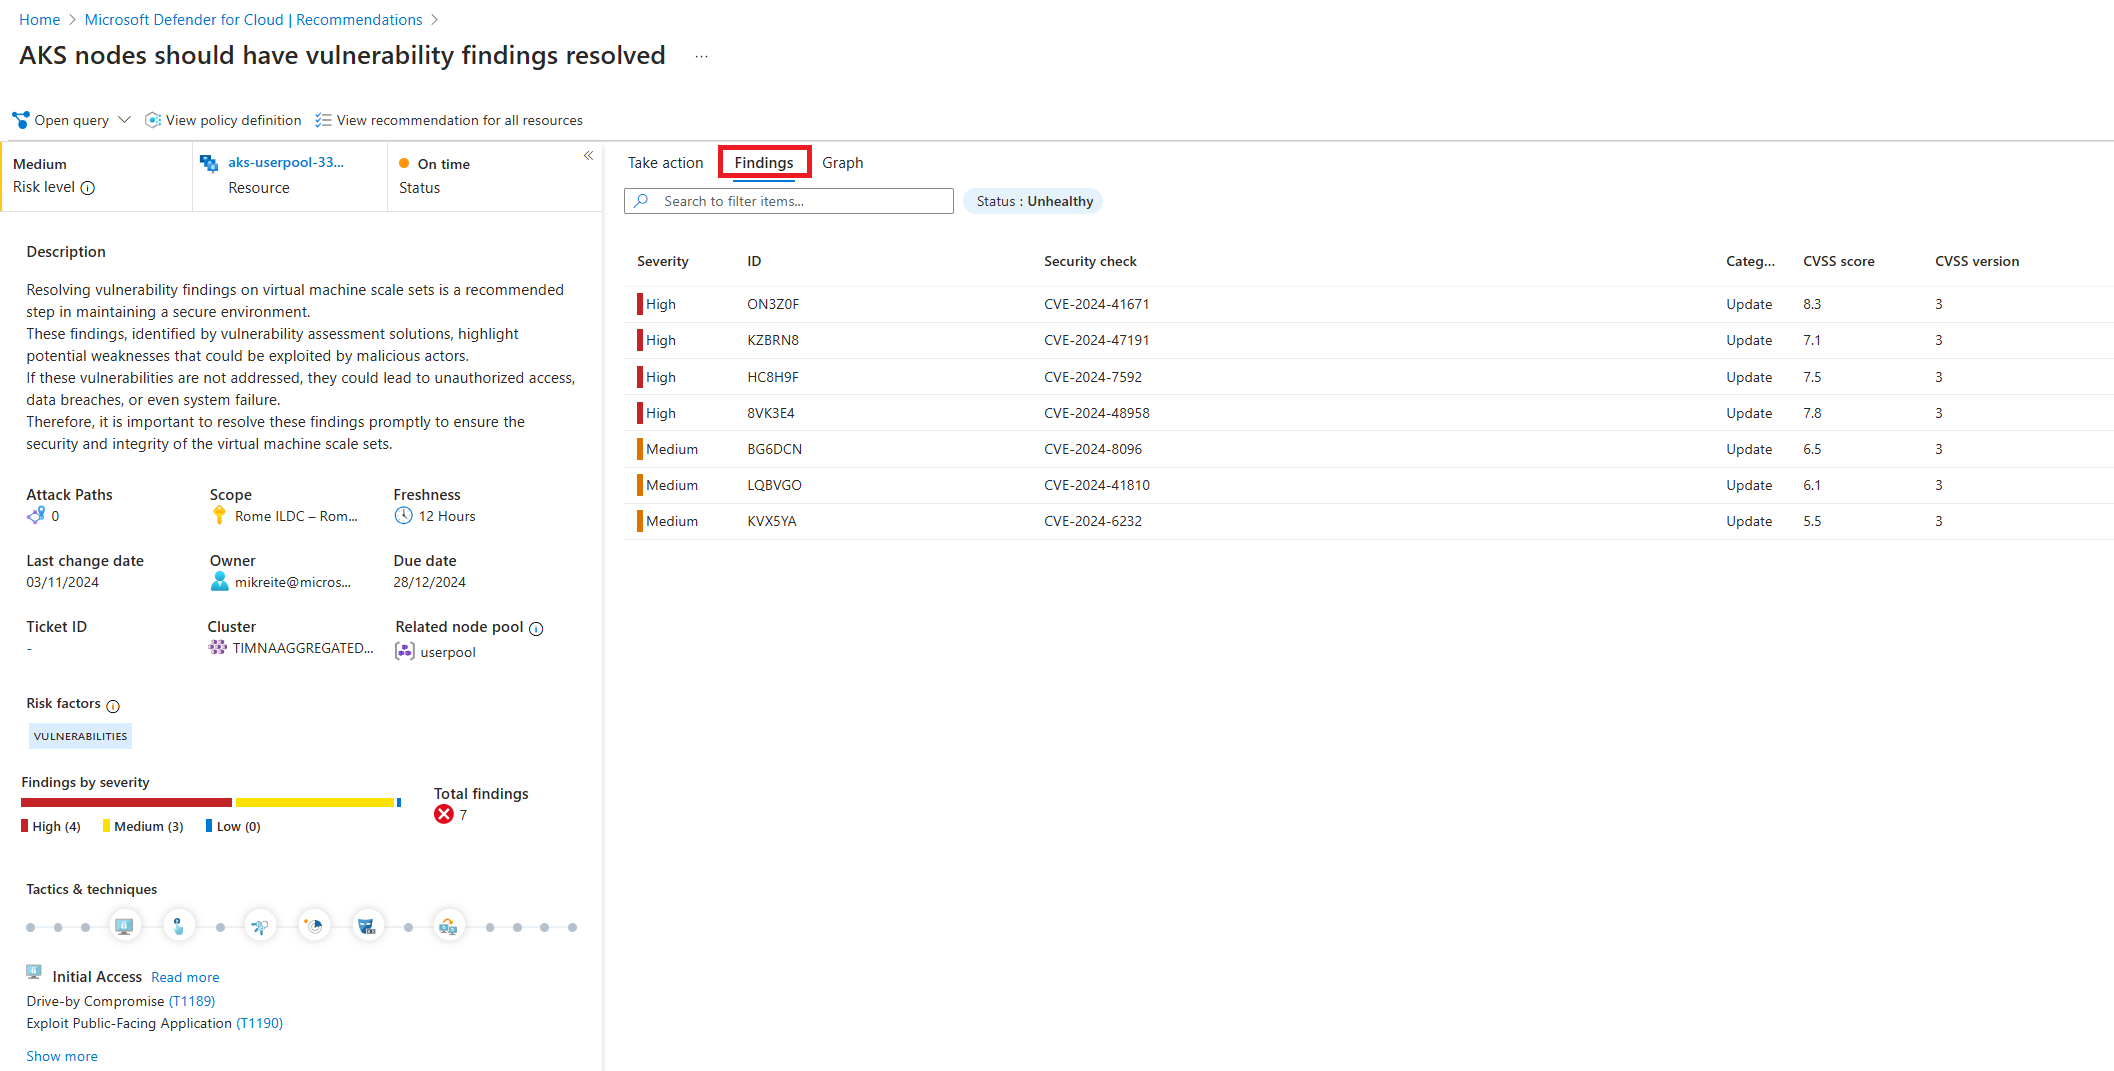Viewport: 2114px width, 1071px height.
Task: Click the userpool node pool icon
Action: coord(404,652)
